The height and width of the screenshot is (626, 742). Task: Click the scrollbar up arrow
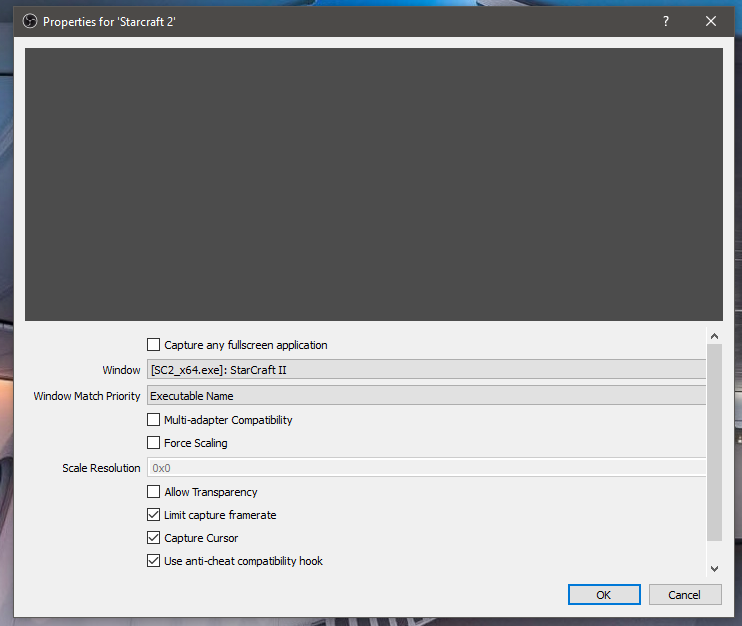click(715, 336)
